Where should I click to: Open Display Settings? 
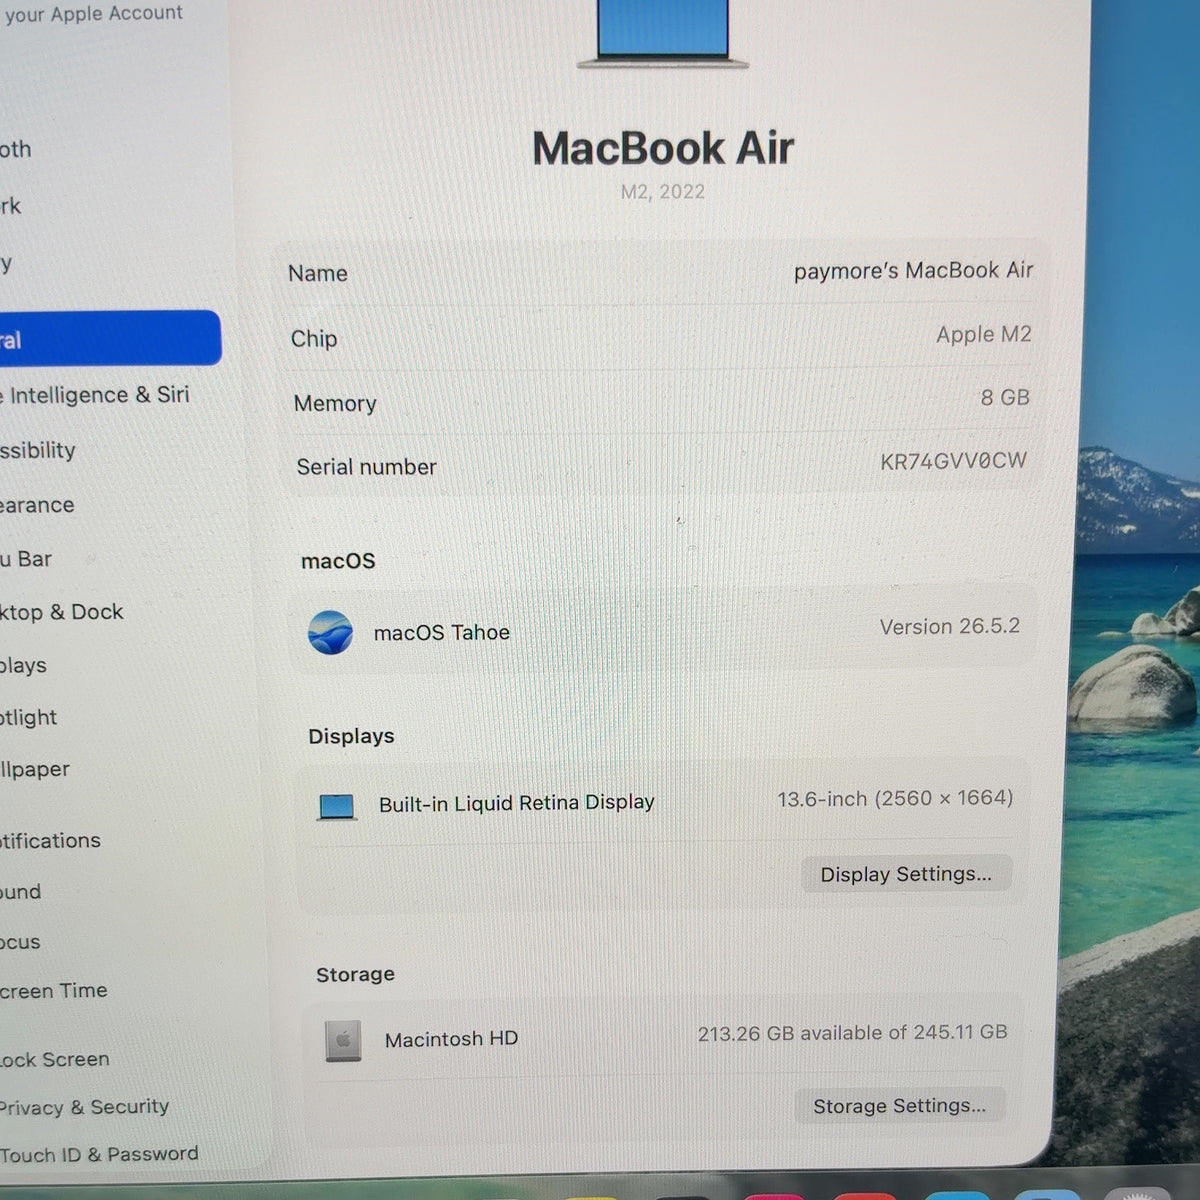[x=906, y=874]
